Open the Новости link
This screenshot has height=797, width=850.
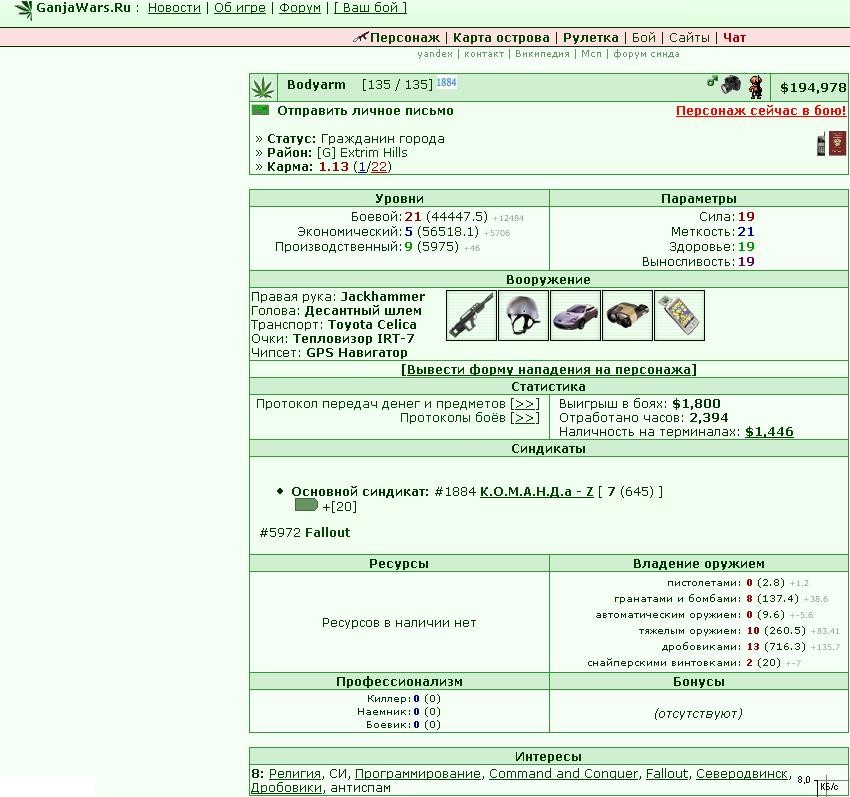[x=174, y=8]
